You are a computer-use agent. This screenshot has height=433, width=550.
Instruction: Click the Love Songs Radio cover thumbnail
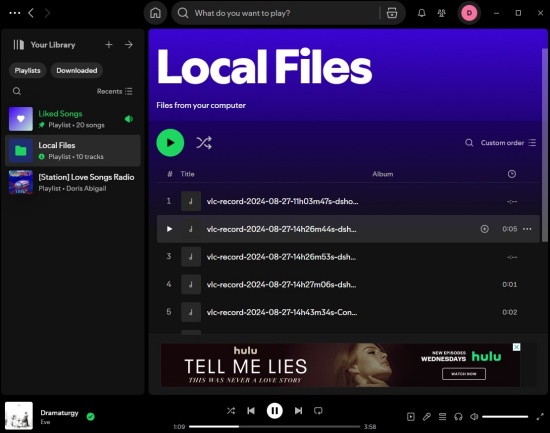[21, 182]
